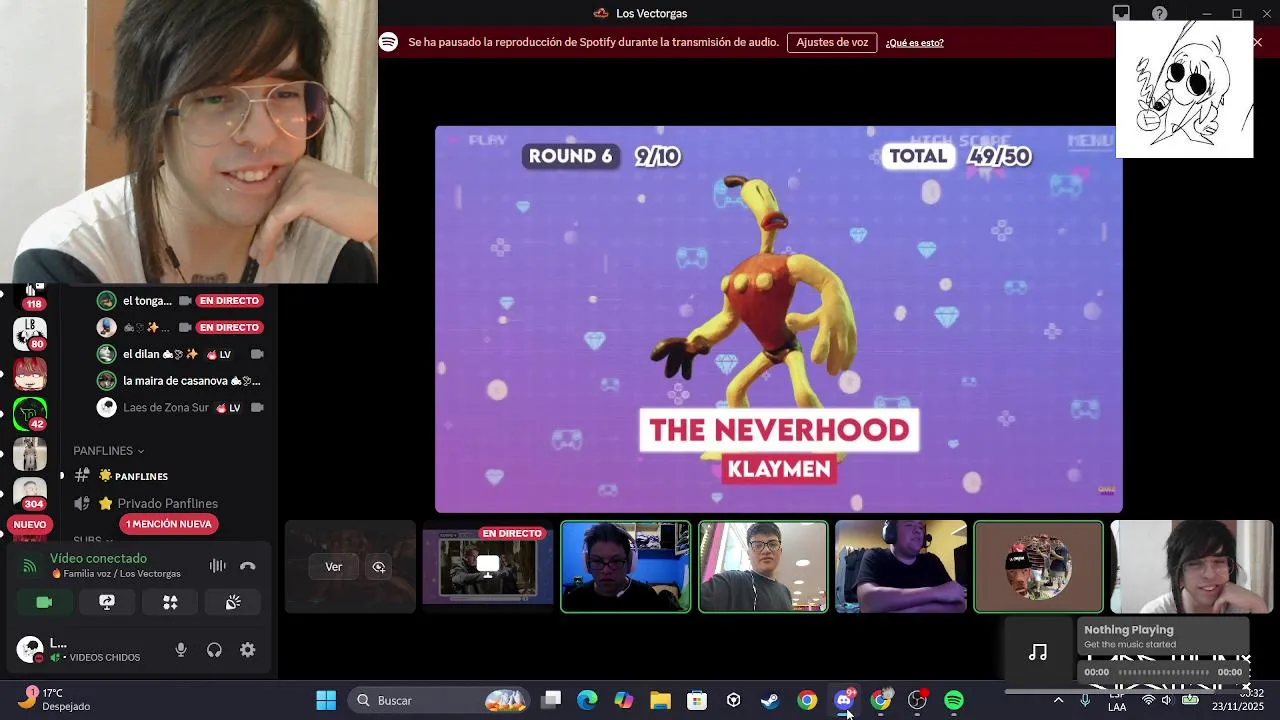The width and height of the screenshot is (1280, 720).
Task: Click the NUEVO unread indicator
Action: [x=29, y=524]
